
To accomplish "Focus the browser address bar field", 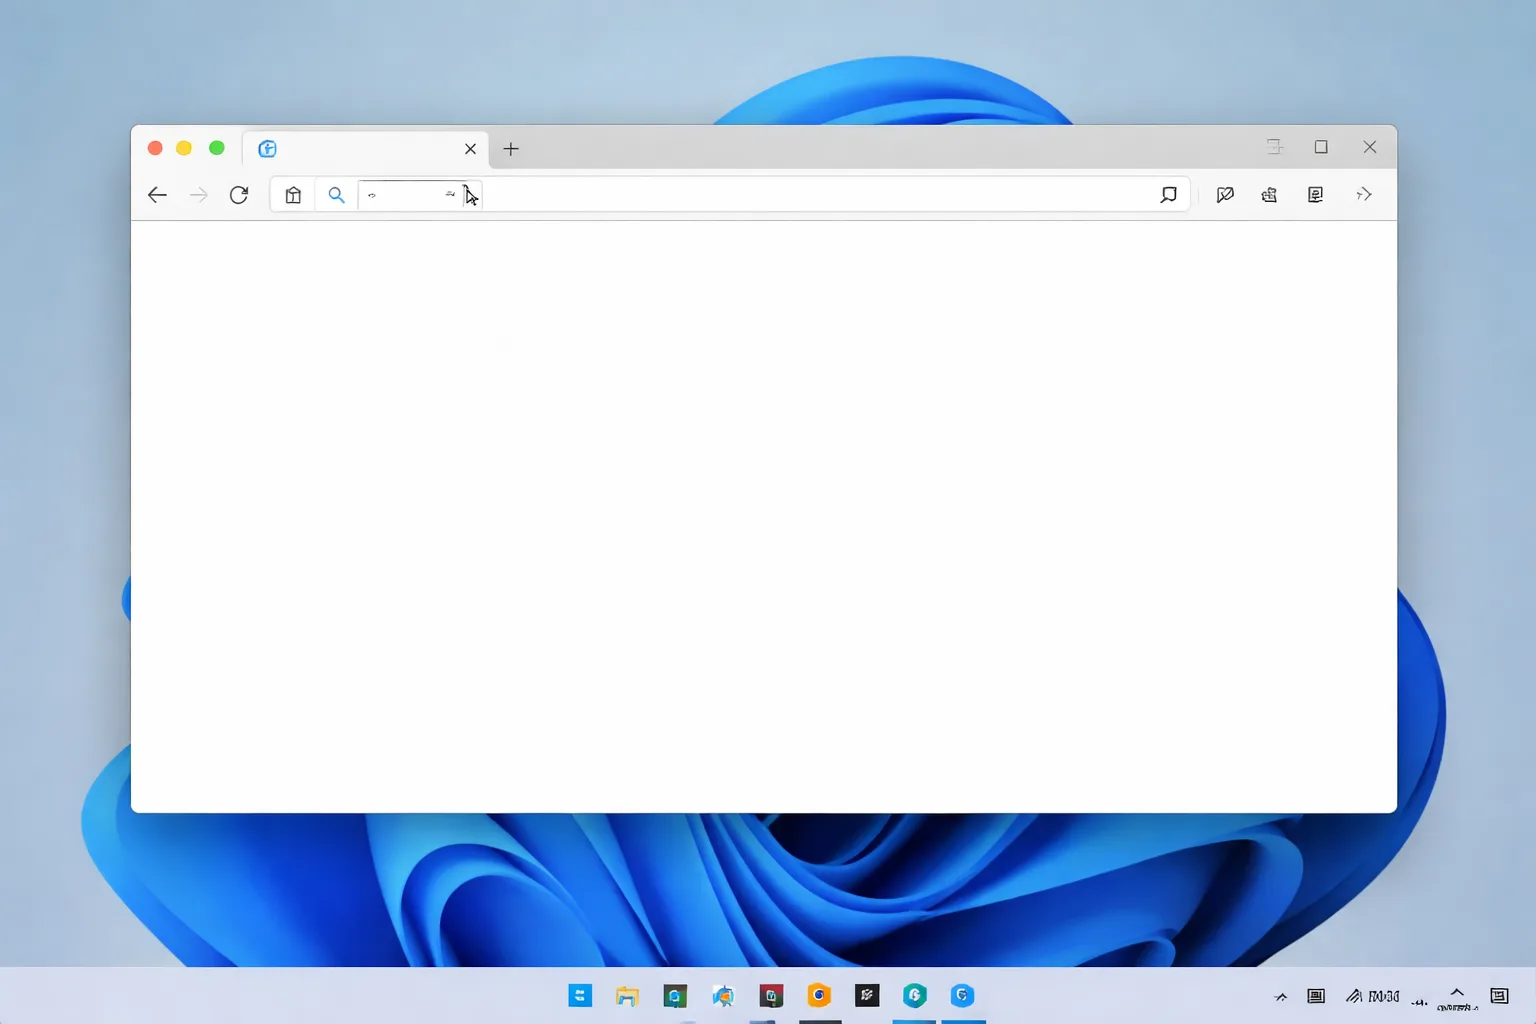I will 730,194.
